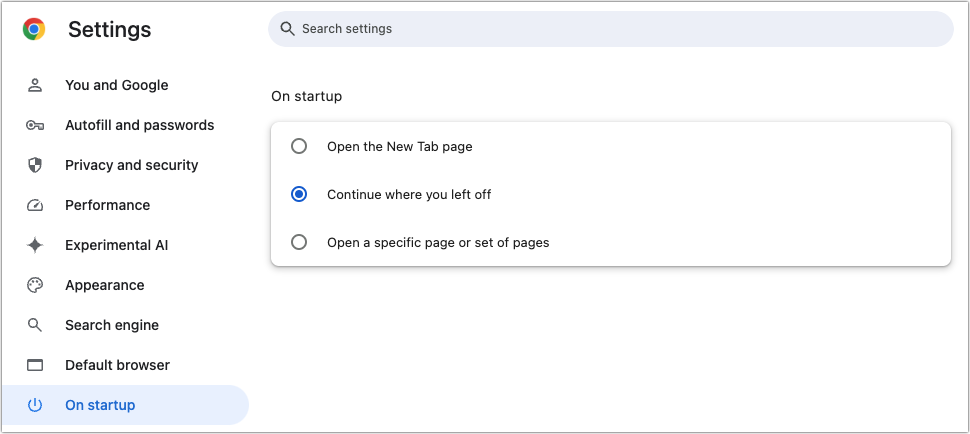Open Experimental AI via its sparkle icon
This screenshot has height=434, width=970.
35,245
